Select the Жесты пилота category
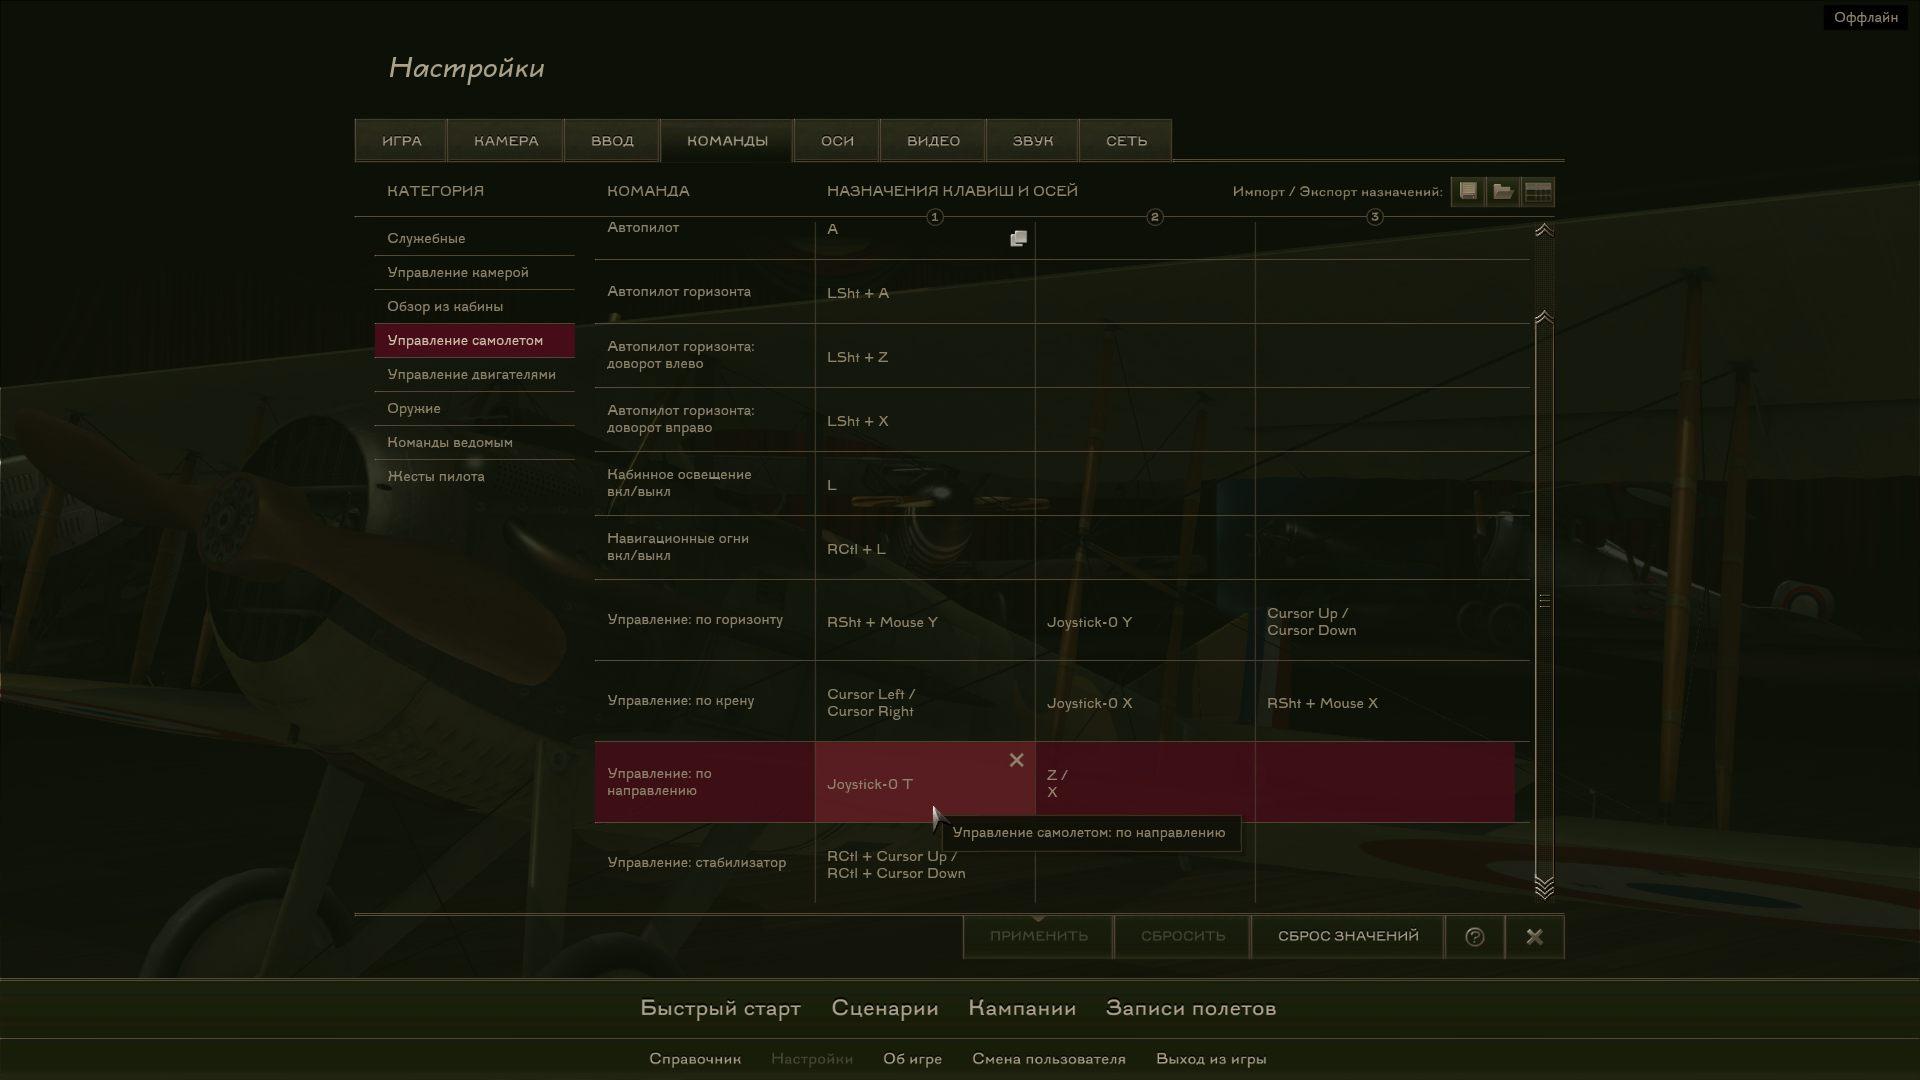Image resolution: width=1920 pixels, height=1080 pixels. pyautogui.click(x=474, y=476)
